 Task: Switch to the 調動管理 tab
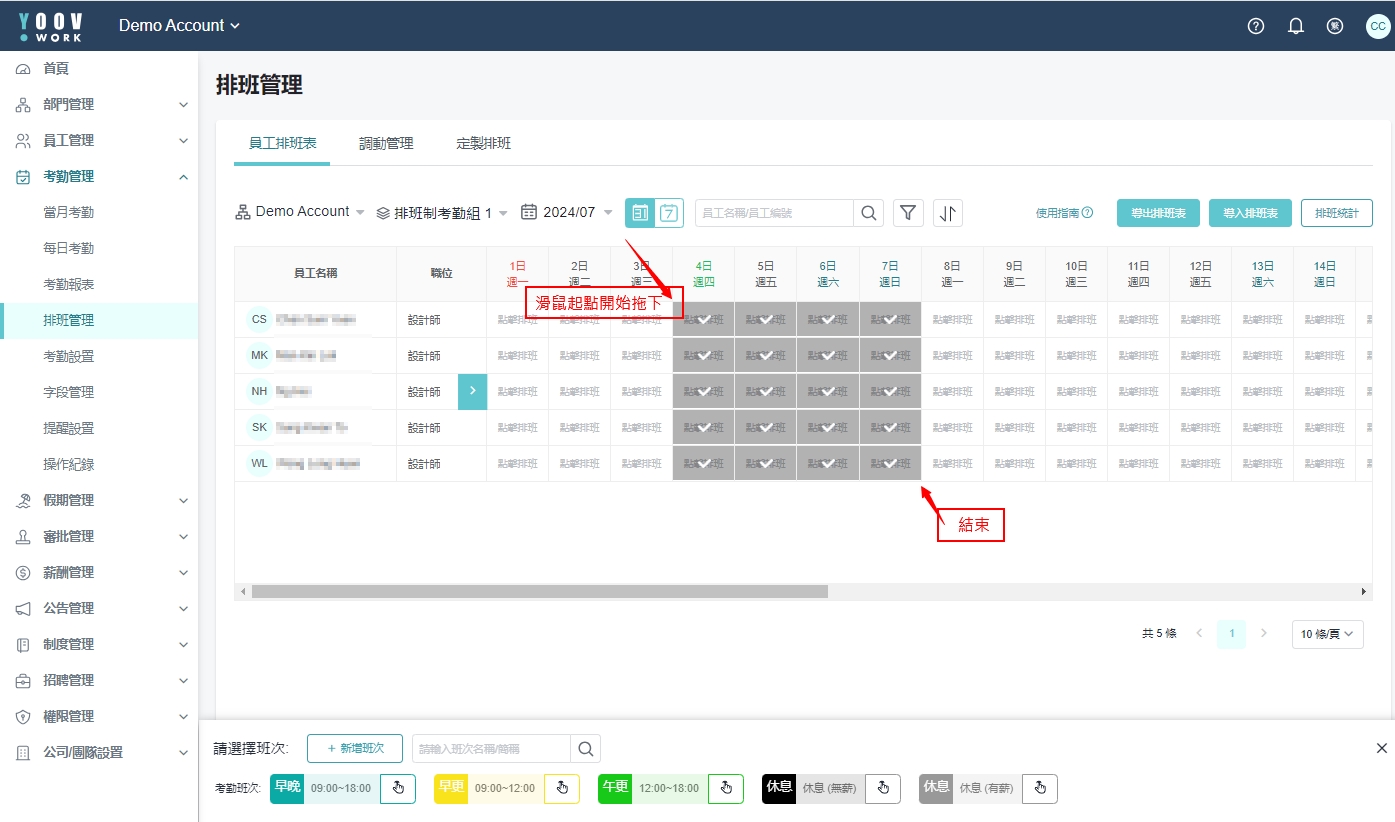[x=386, y=143]
